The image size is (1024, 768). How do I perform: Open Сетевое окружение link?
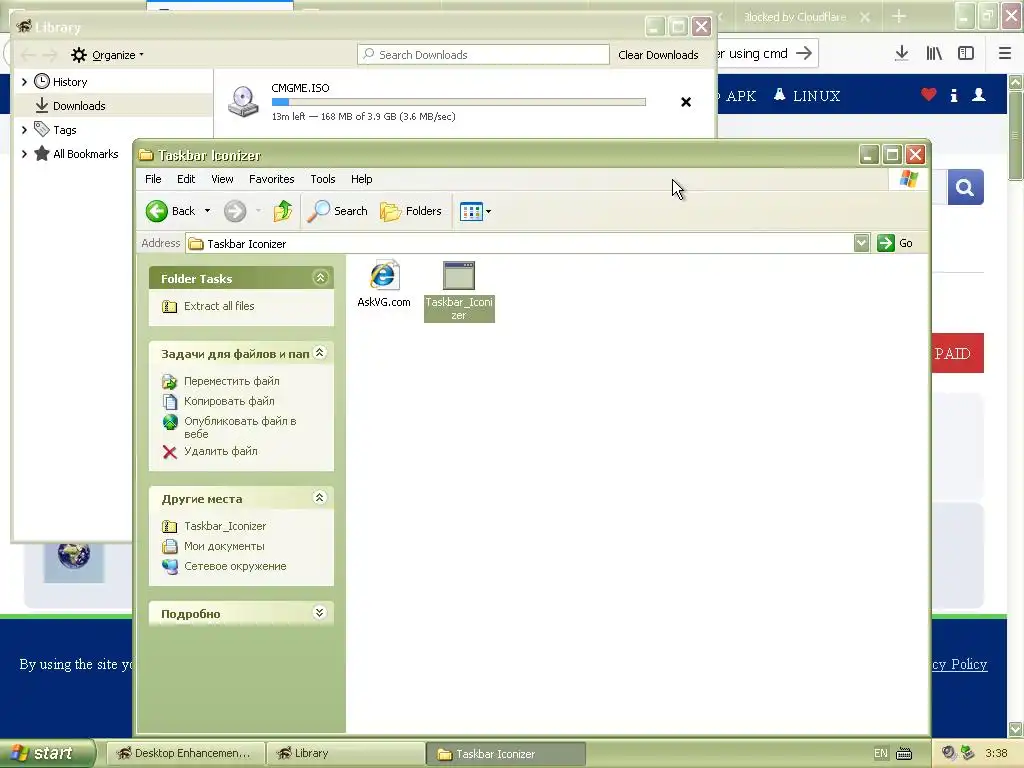(x=235, y=566)
